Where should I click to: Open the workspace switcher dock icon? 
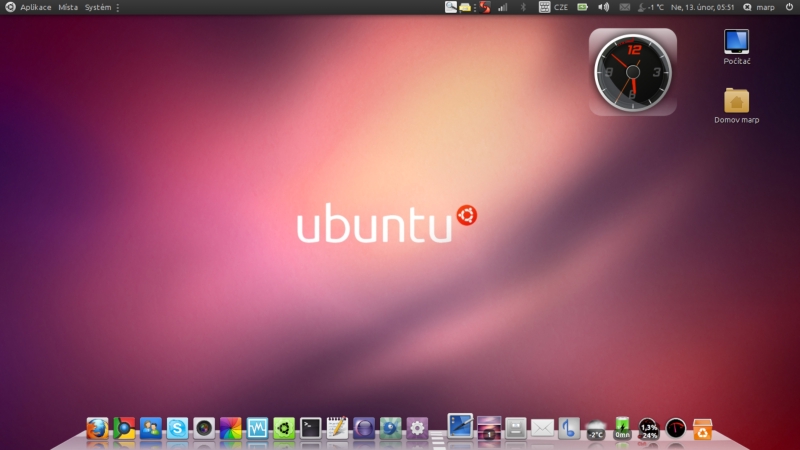[489, 428]
